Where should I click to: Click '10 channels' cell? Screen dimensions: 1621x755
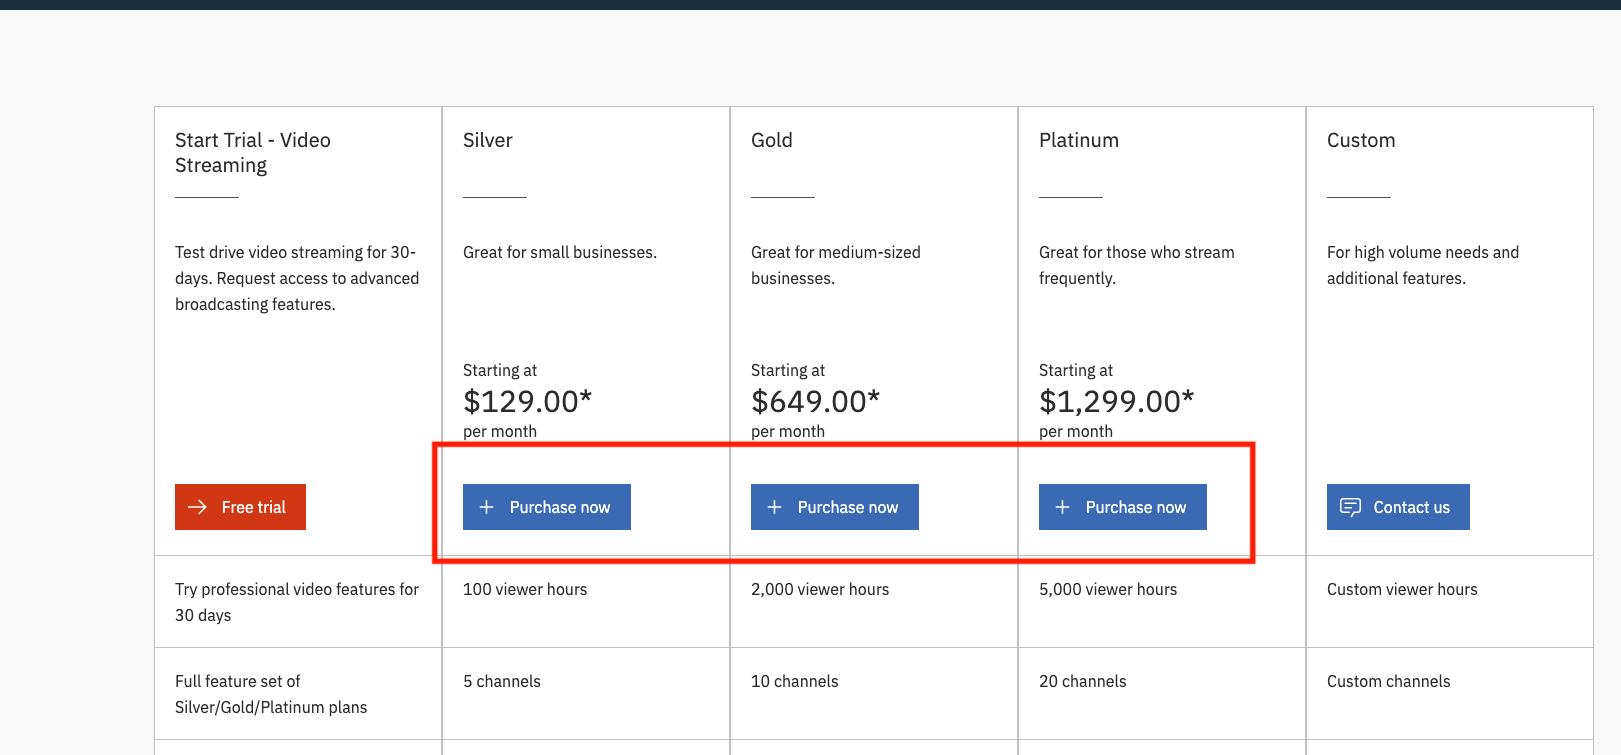[x=874, y=693]
